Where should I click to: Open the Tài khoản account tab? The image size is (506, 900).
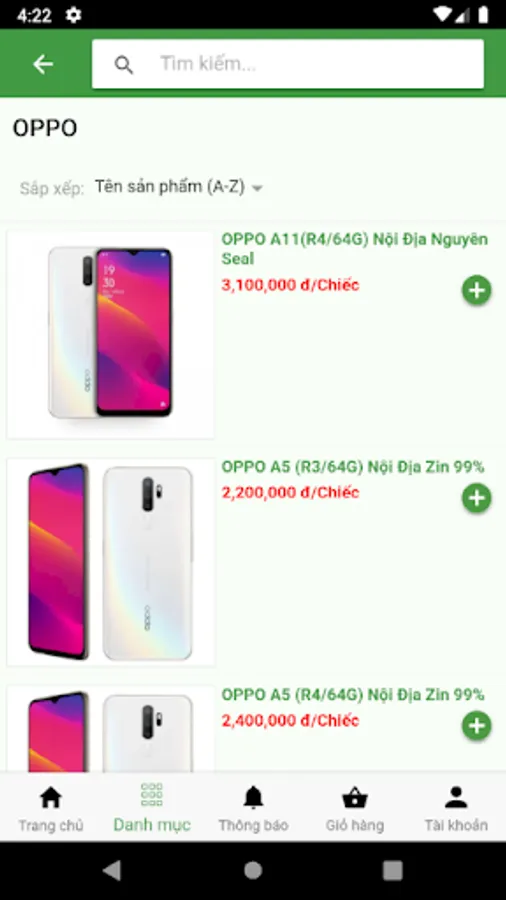tap(456, 809)
